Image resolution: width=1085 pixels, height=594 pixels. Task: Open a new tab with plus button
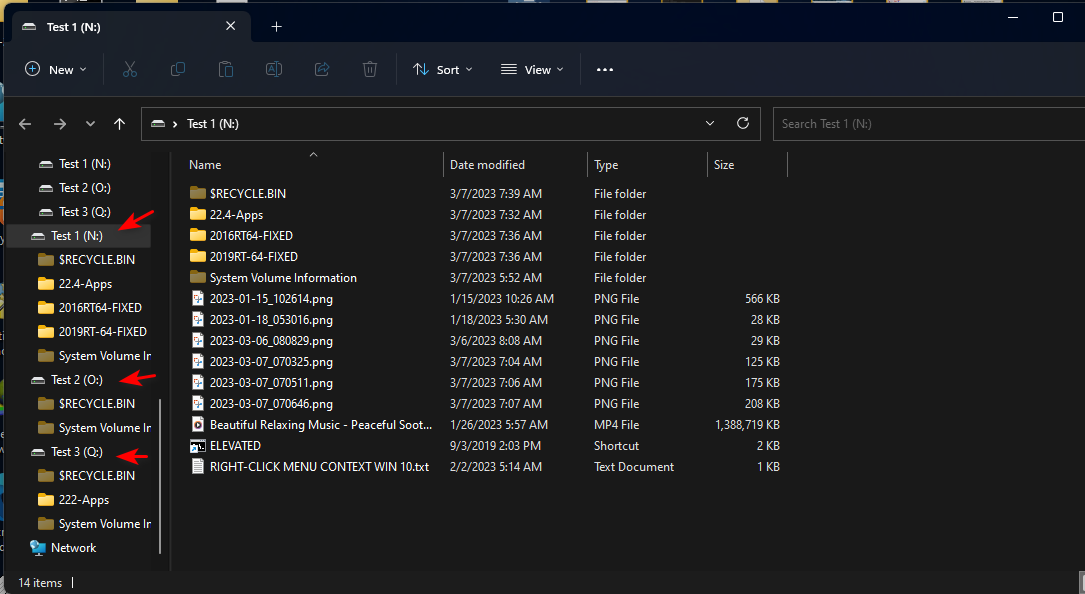[x=277, y=26]
